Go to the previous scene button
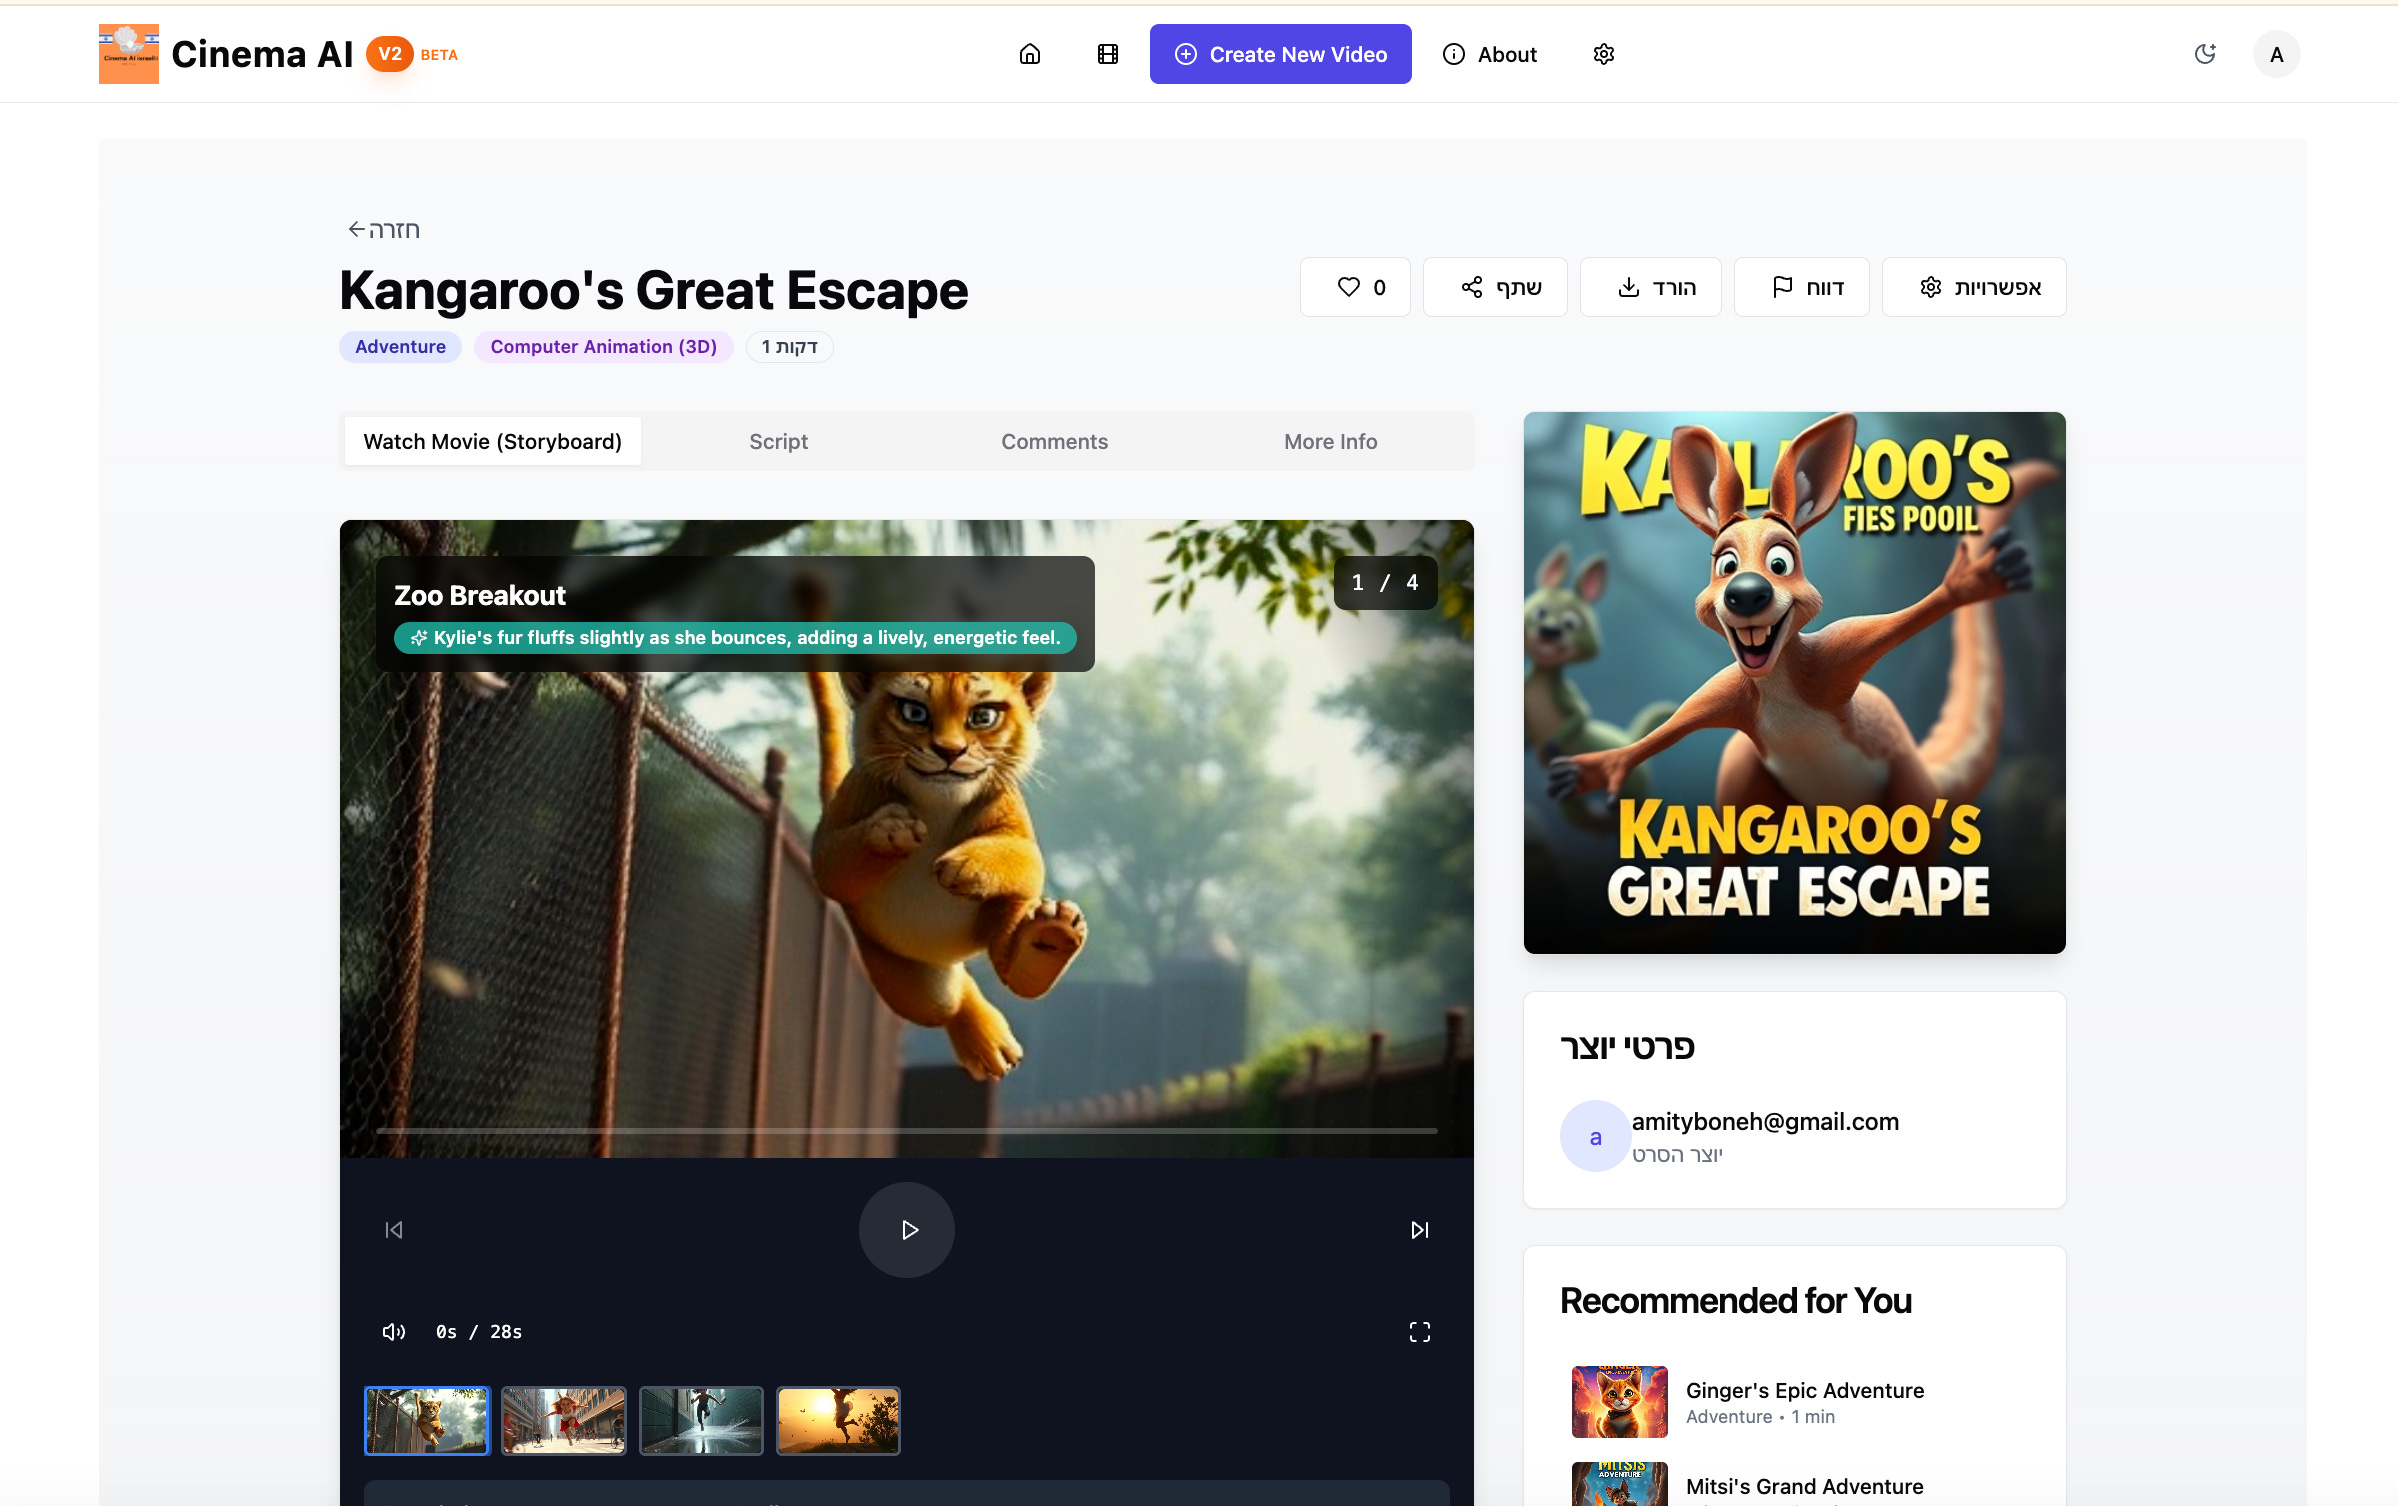The height and width of the screenshot is (1506, 2398). coord(394,1229)
